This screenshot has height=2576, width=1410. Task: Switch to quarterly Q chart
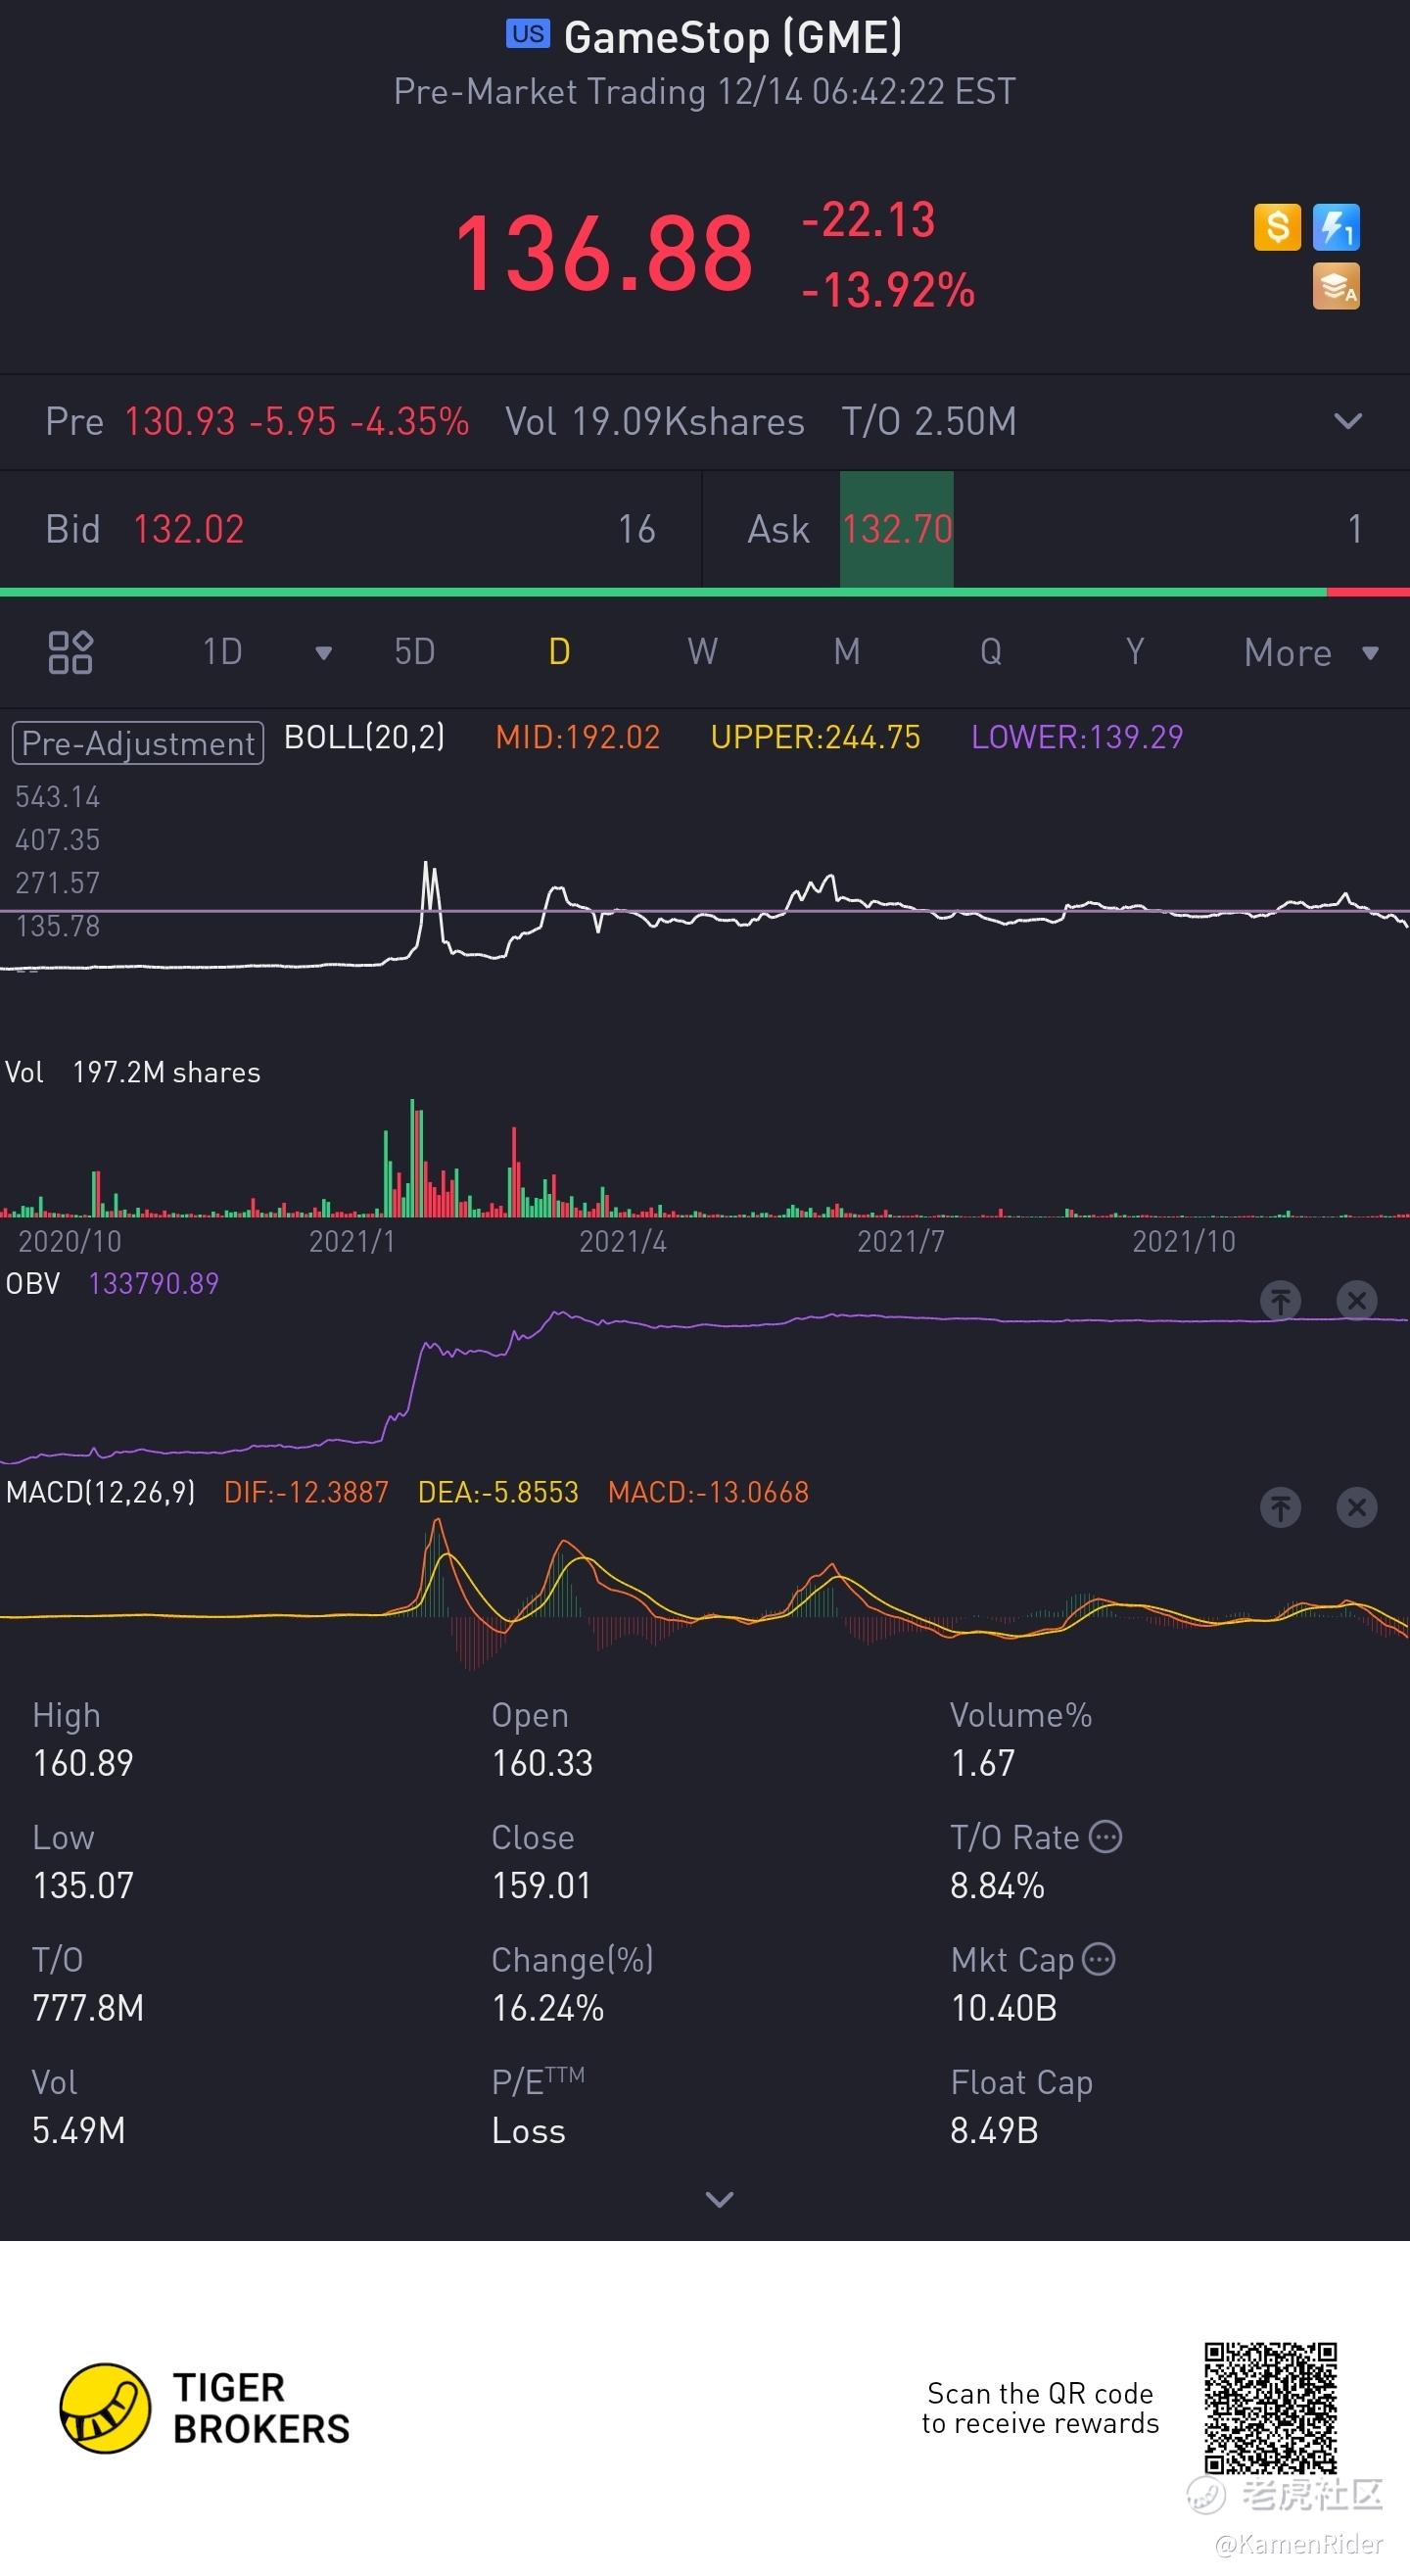(991, 652)
